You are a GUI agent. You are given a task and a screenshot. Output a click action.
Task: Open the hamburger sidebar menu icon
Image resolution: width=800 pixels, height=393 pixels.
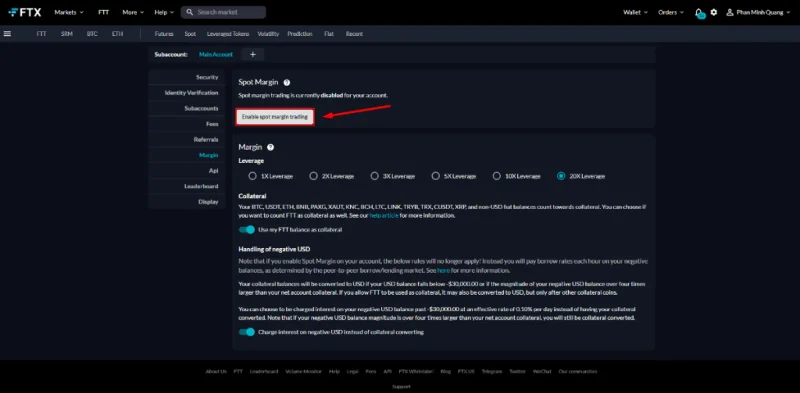[x=7, y=34]
